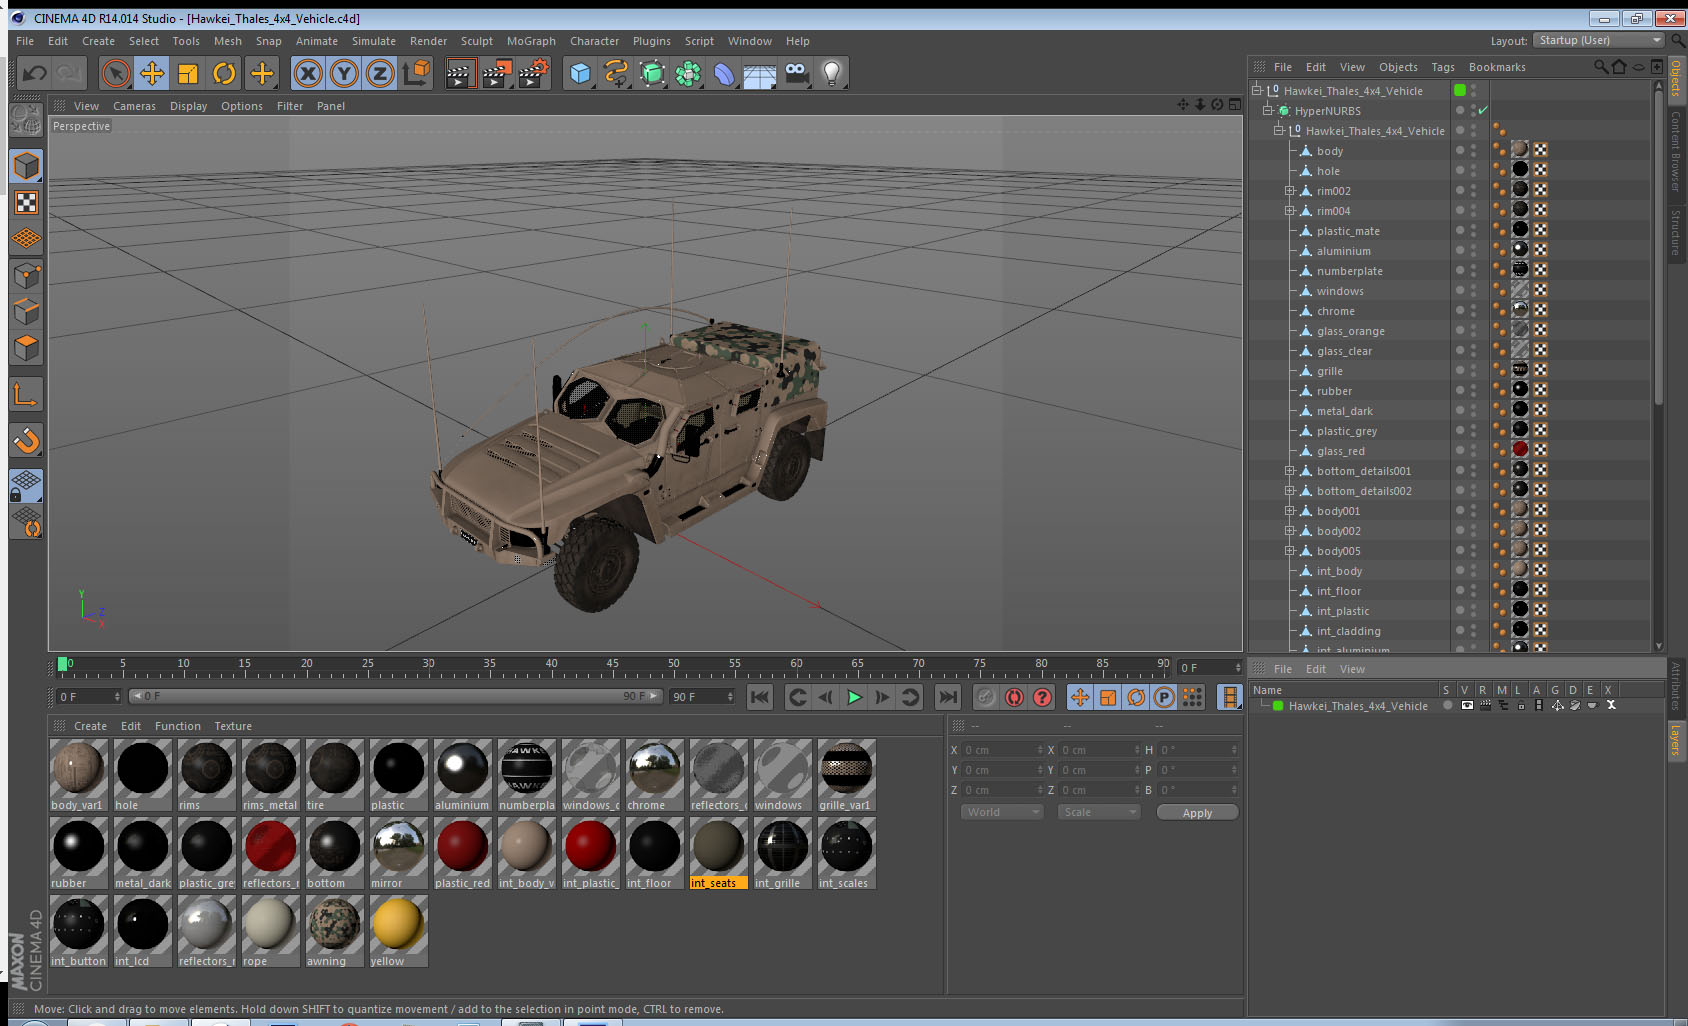The height and width of the screenshot is (1026, 1688).
Task: Open the World coordinate dropdown
Action: [1003, 812]
